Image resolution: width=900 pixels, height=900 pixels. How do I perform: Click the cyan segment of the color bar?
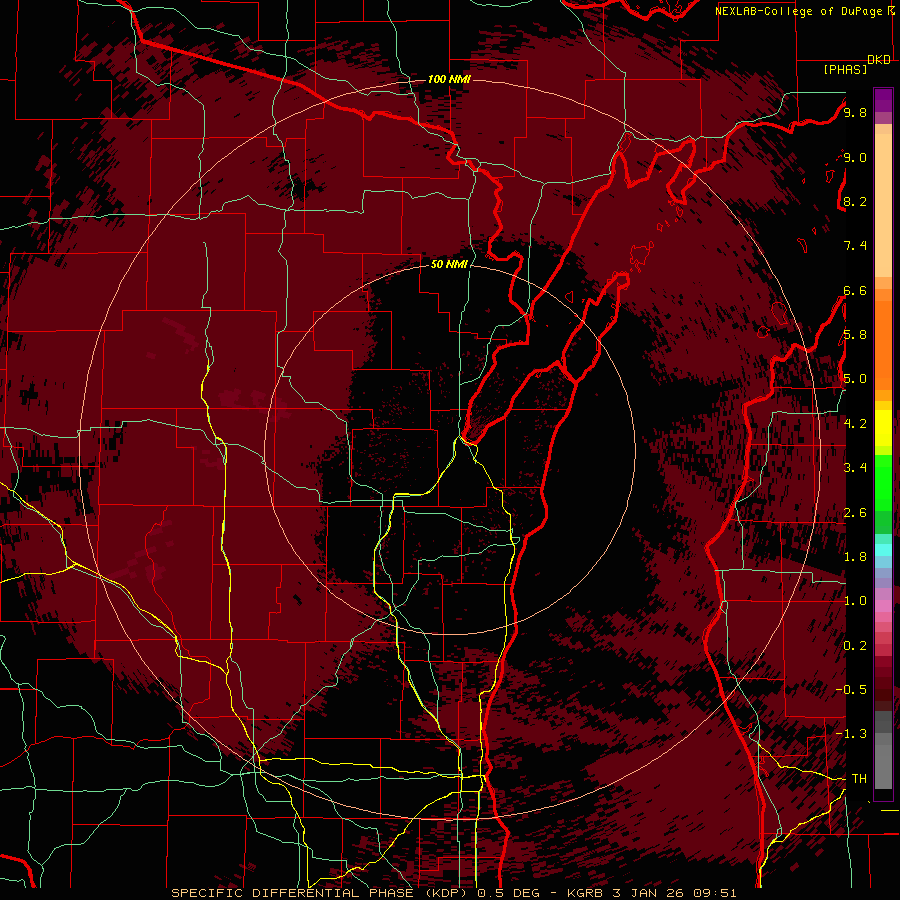point(883,550)
